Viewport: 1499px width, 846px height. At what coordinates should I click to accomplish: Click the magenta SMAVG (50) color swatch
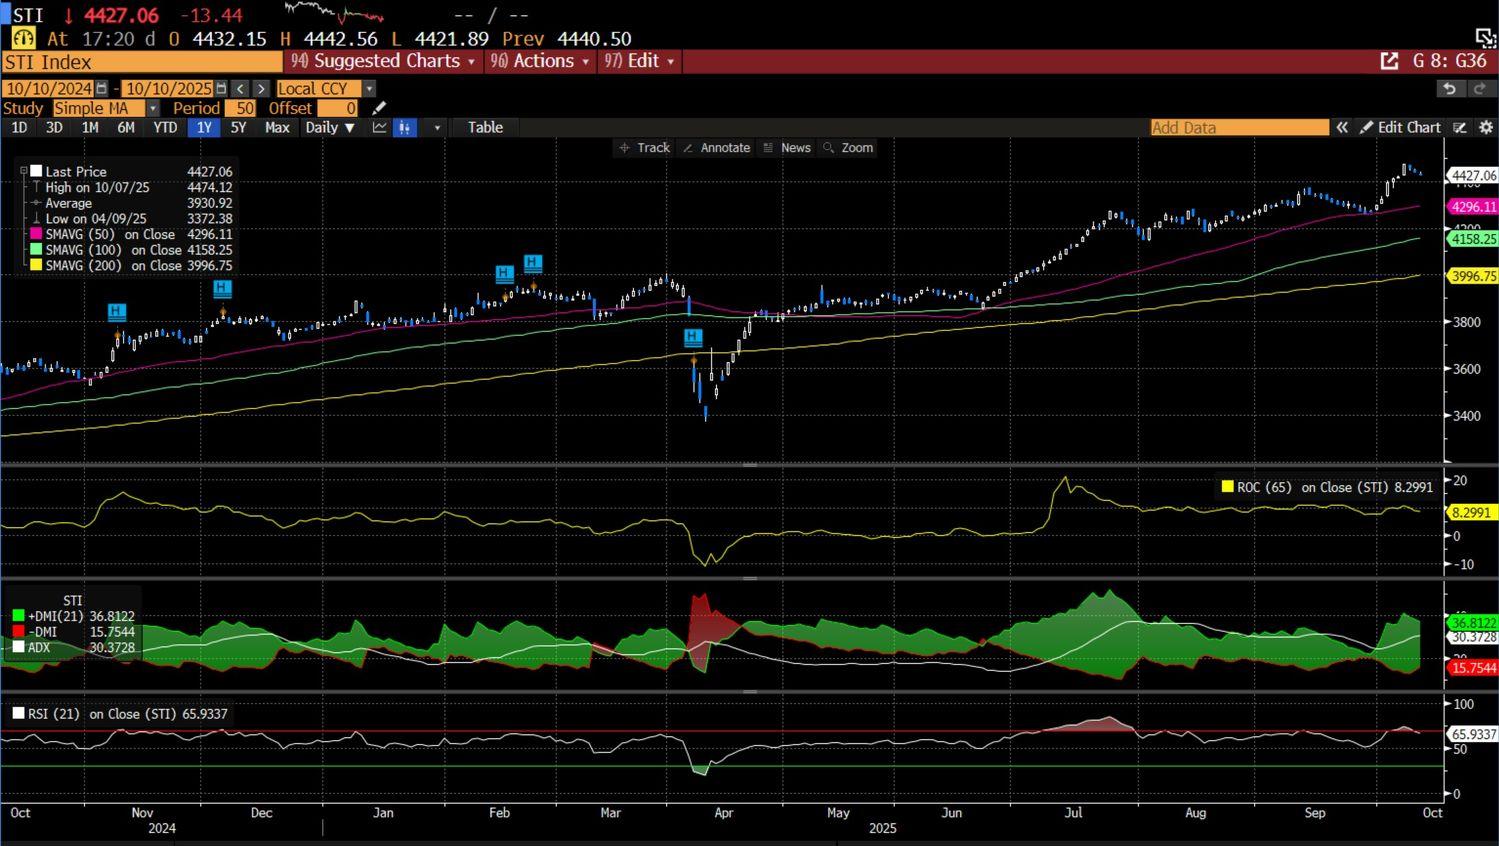click(36, 234)
